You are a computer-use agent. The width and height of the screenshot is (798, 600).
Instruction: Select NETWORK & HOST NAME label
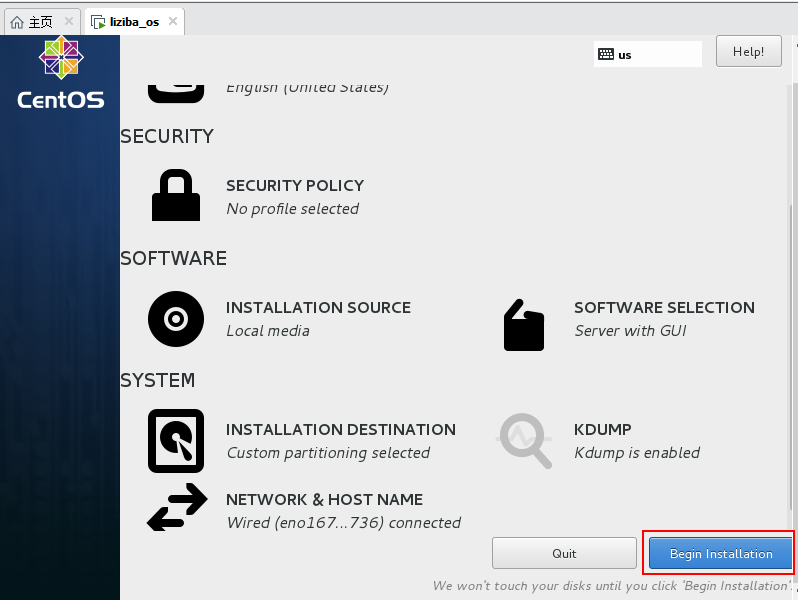[324, 499]
